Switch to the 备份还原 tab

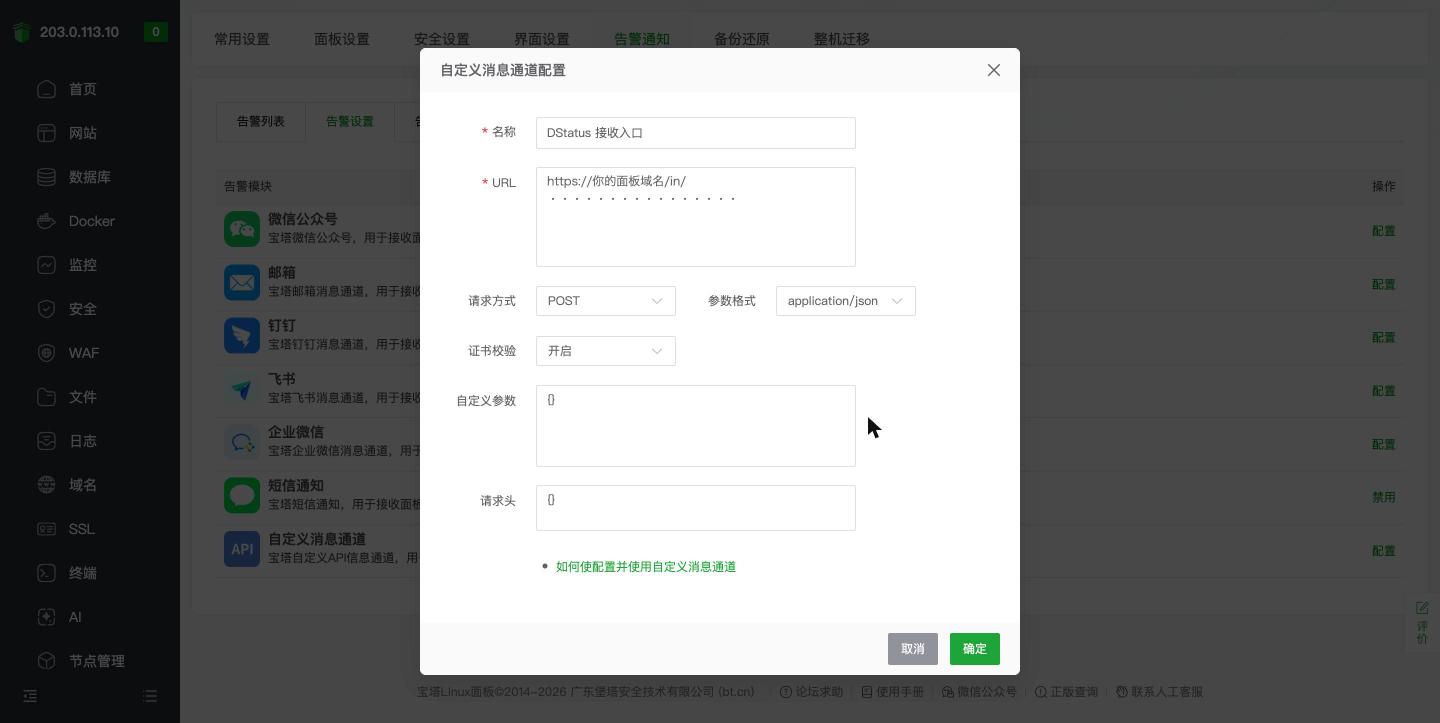742,39
